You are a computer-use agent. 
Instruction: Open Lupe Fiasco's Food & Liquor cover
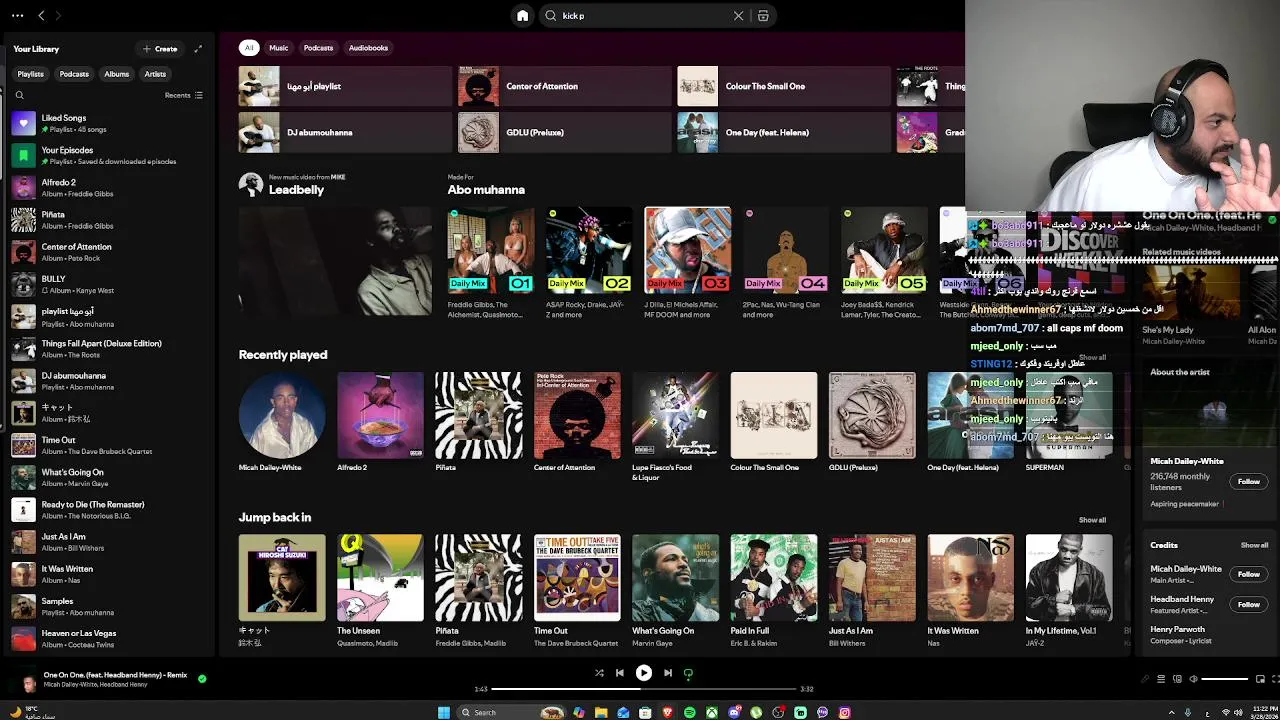coord(675,415)
